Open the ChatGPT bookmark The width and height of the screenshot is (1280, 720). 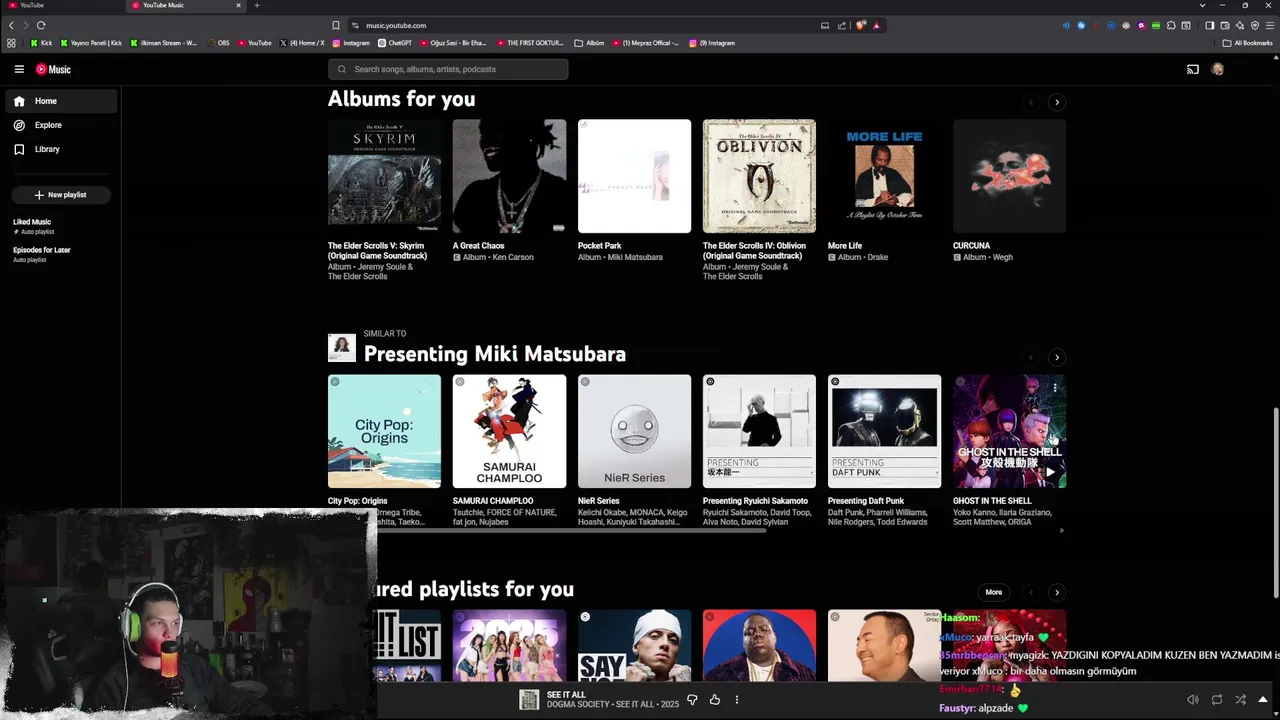394,43
